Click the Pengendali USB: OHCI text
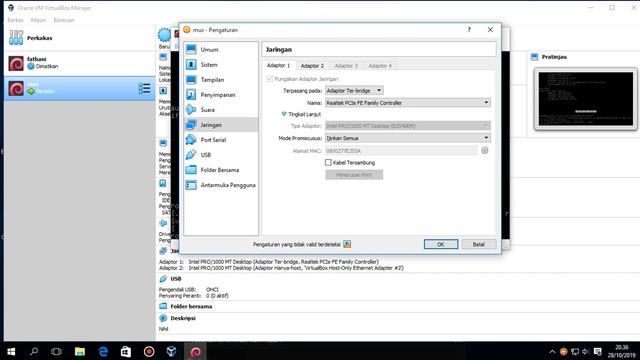This screenshot has height=360, width=640. pyautogui.click(x=189, y=289)
